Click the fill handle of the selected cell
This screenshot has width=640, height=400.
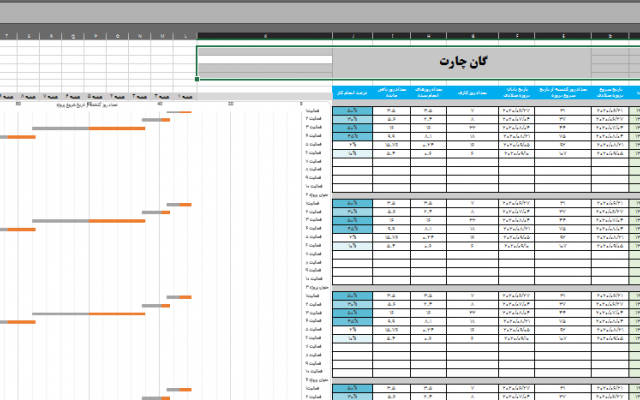coord(198,78)
